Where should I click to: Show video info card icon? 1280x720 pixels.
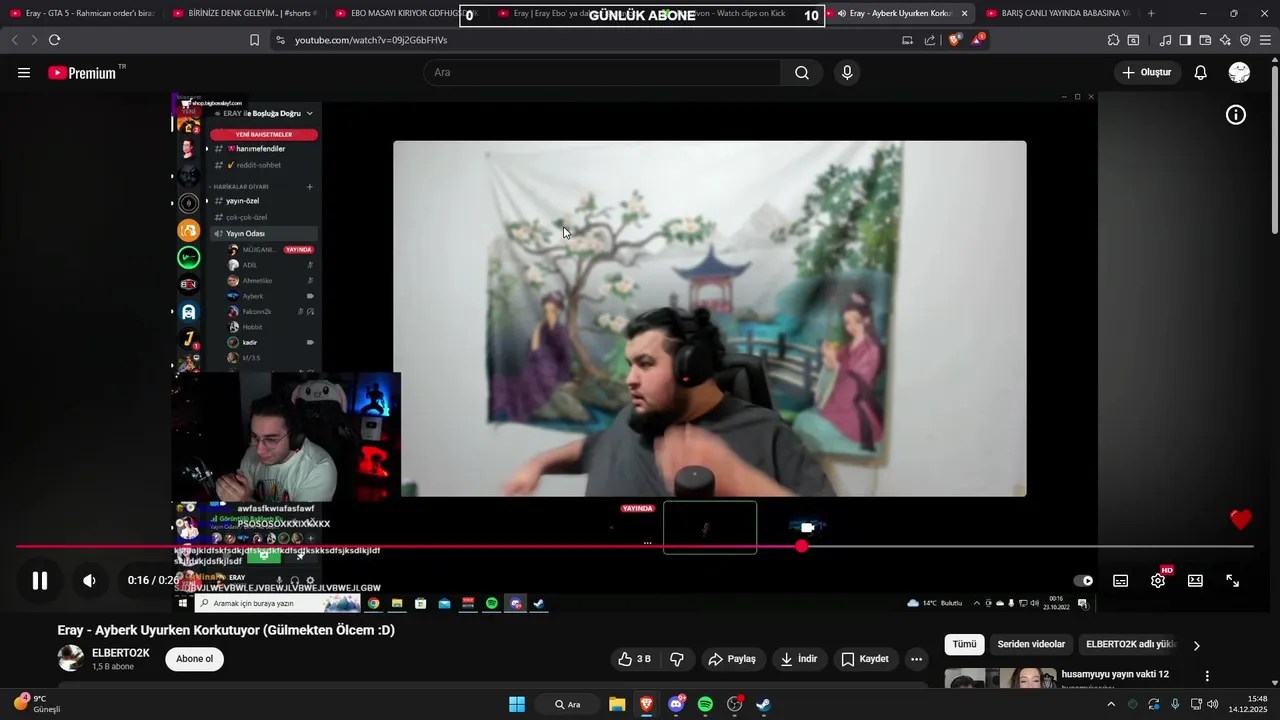point(1236,115)
